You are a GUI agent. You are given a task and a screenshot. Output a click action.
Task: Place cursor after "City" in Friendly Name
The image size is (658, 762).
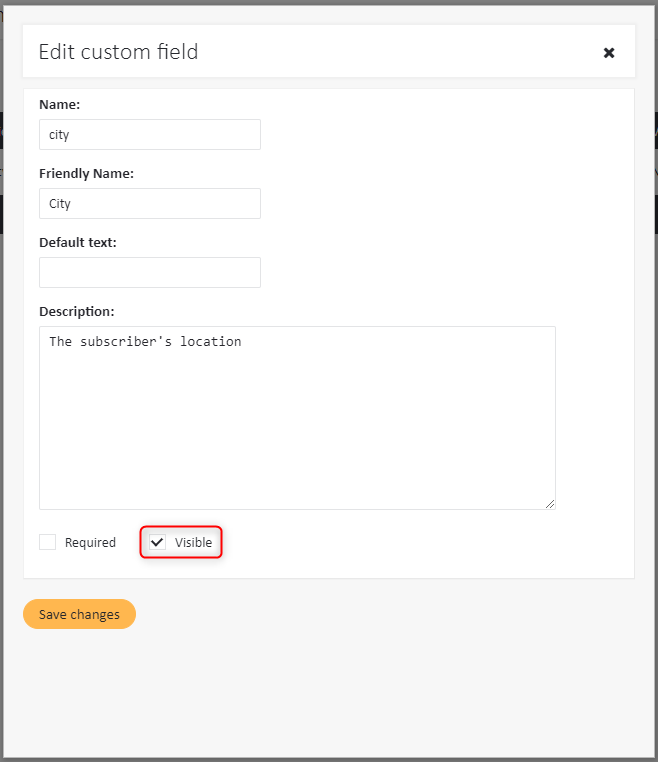pyautogui.click(x=72, y=204)
